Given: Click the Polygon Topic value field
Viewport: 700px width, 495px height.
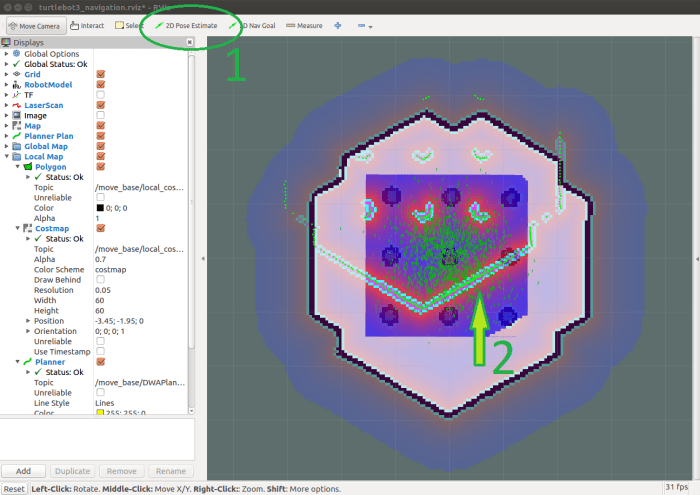Looking at the screenshot, I should point(141,187).
